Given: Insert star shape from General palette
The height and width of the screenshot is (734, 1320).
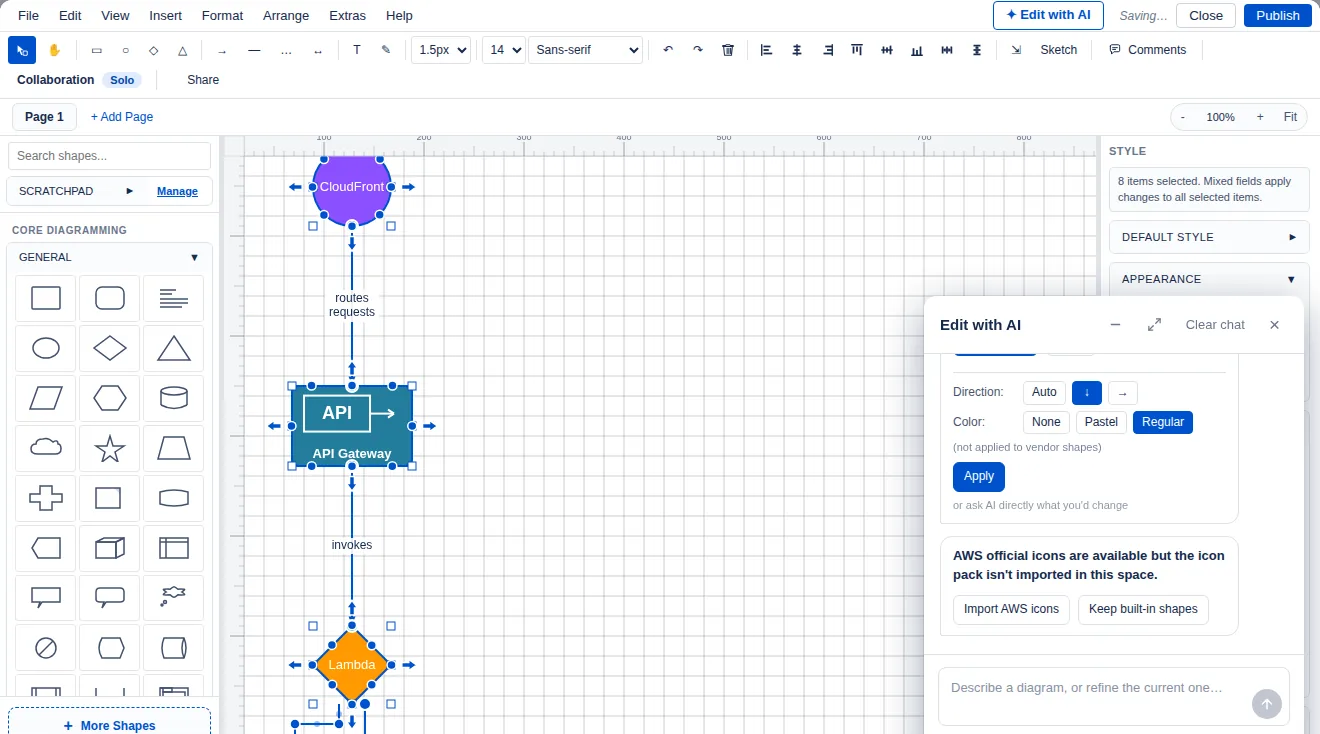Looking at the screenshot, I should (110, 448).
